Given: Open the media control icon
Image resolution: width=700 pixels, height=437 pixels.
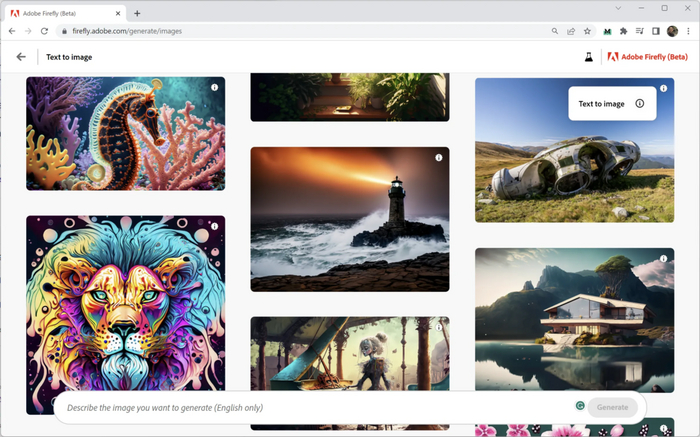Looking at the screenshot, I should click(x=640, y=31).
